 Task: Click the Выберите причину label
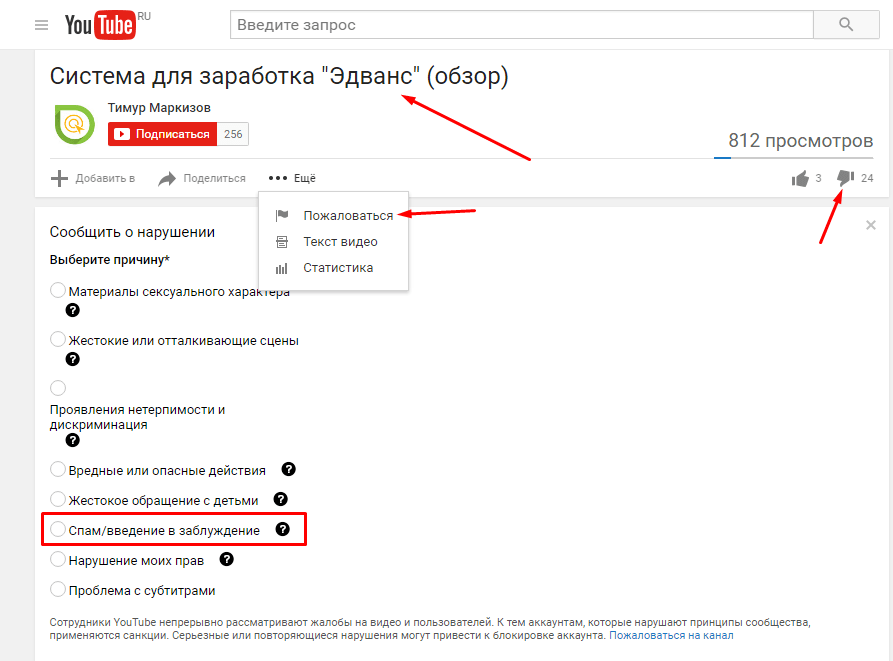(x=109, y=260)
